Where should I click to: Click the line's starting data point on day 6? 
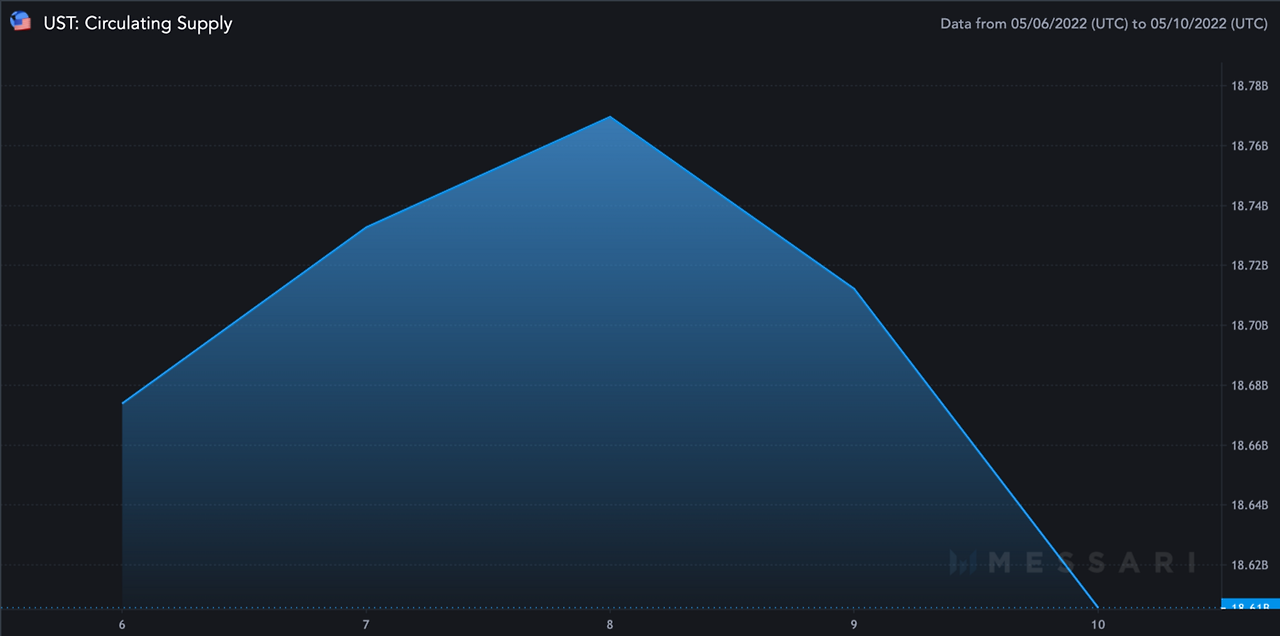pyautogui.click(x=122, y=403)
